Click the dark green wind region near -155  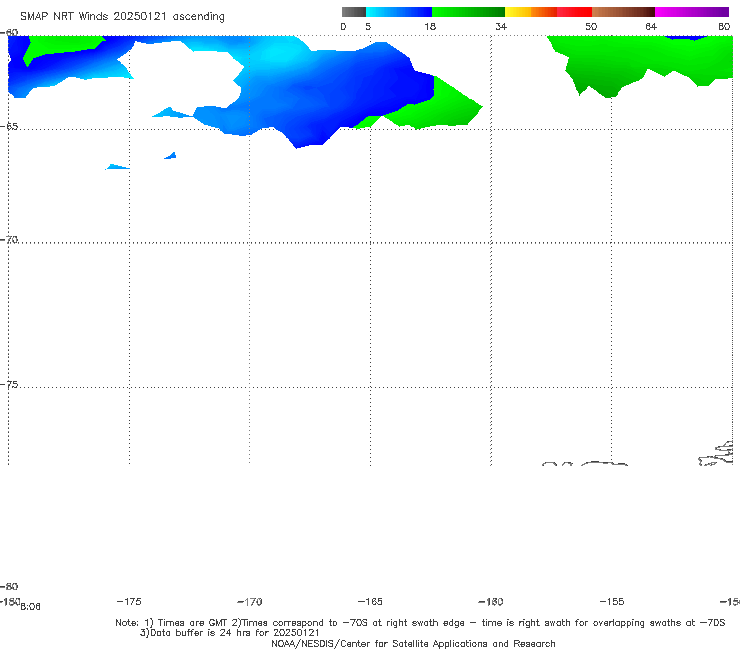pos(609,85)
